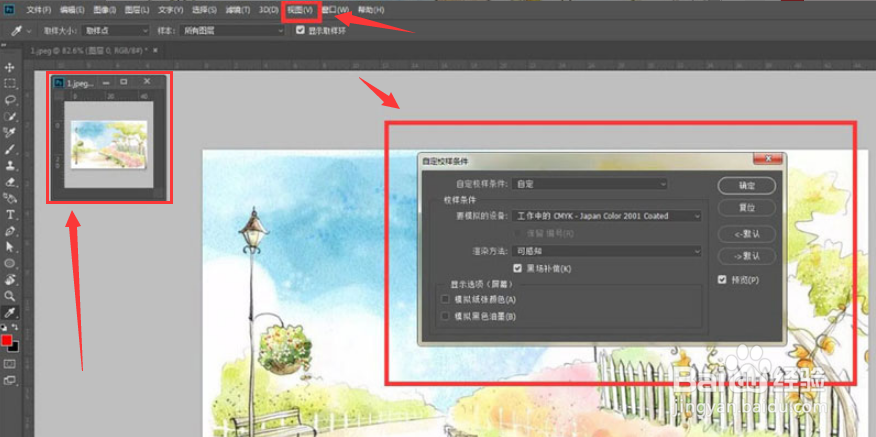The image size is (876, 437).
Task: Open 帮助(H) menu
Action: [370, 10]
